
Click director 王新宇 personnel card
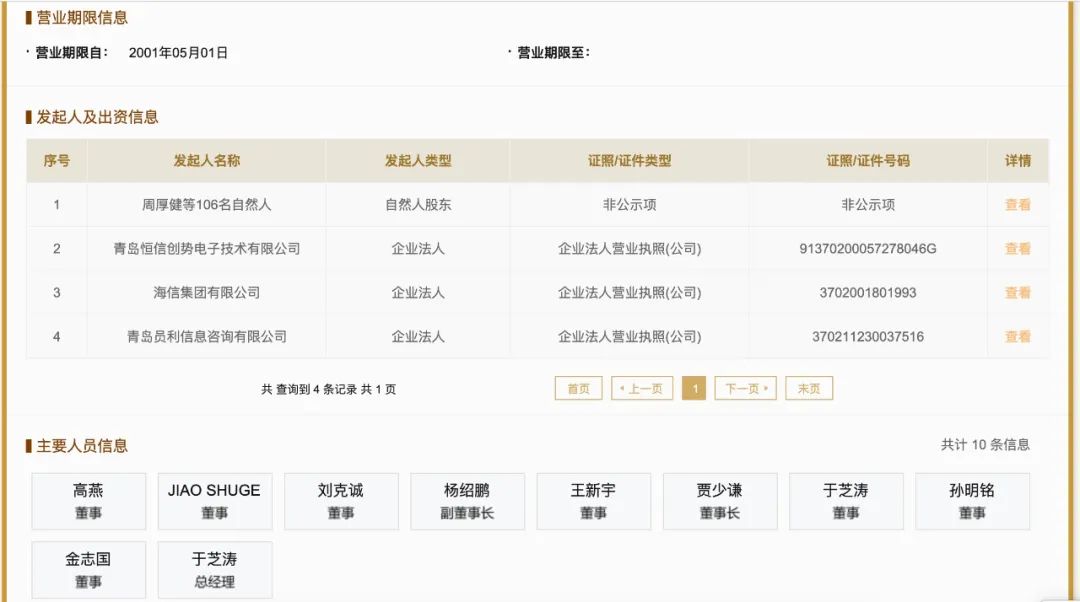593,500
